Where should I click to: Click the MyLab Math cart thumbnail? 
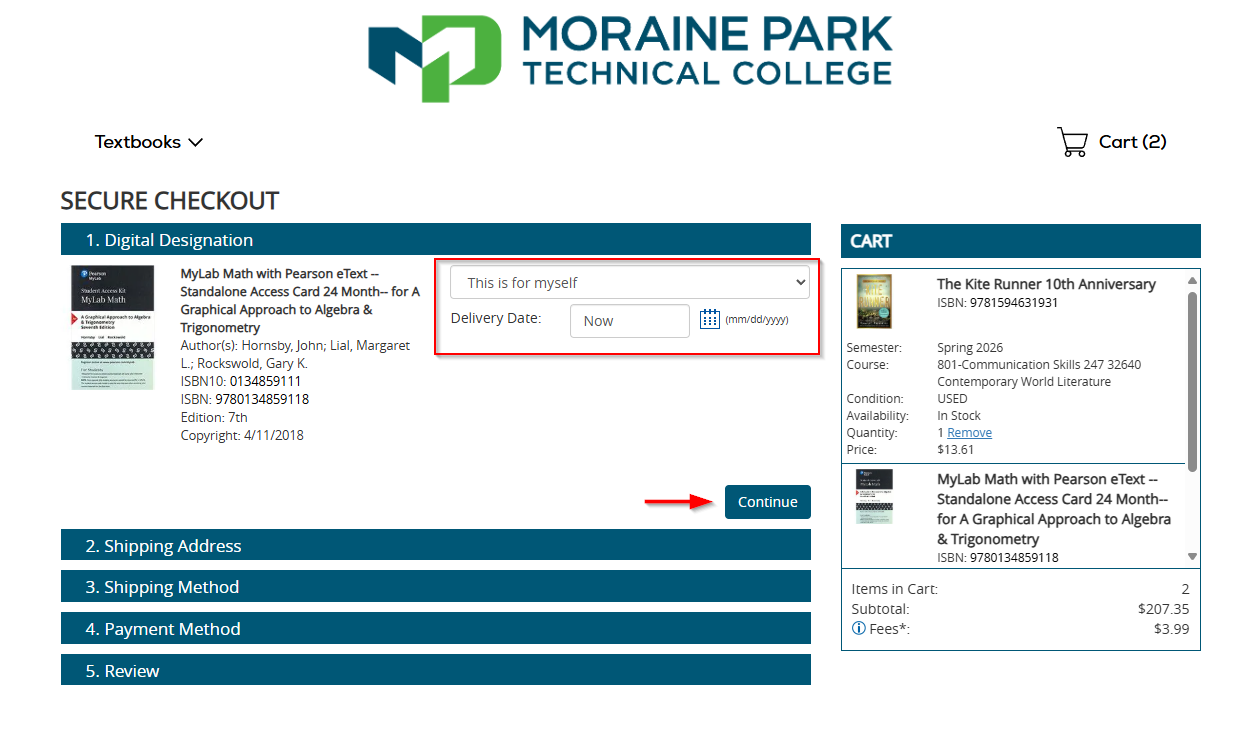pyautogui.click(x=873, y=497)
